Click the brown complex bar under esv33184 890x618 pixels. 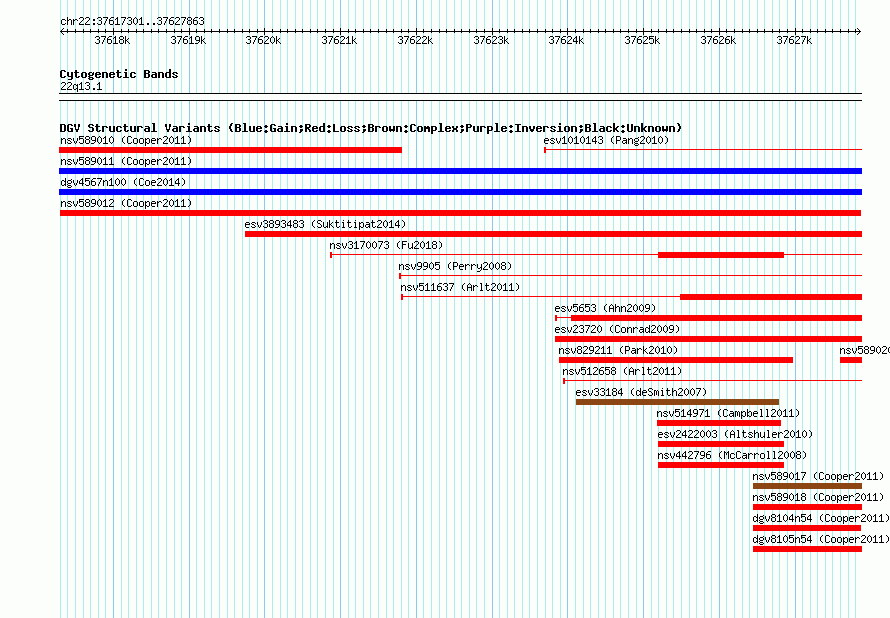point(677,402)
